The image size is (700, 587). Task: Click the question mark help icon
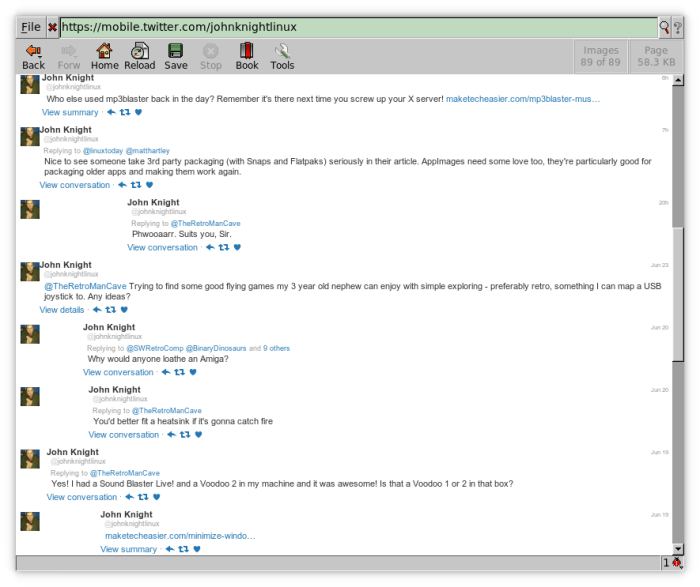pos(677,27)
